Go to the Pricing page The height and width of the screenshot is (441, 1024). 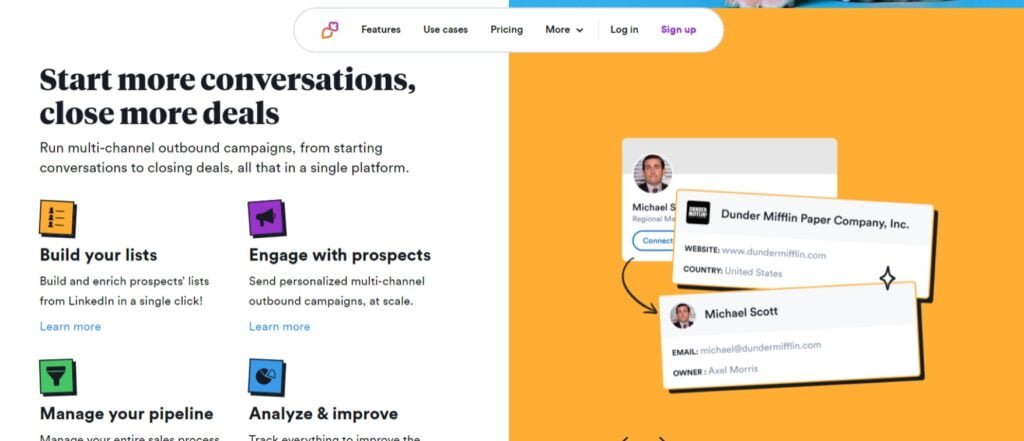tap(507, 29)
